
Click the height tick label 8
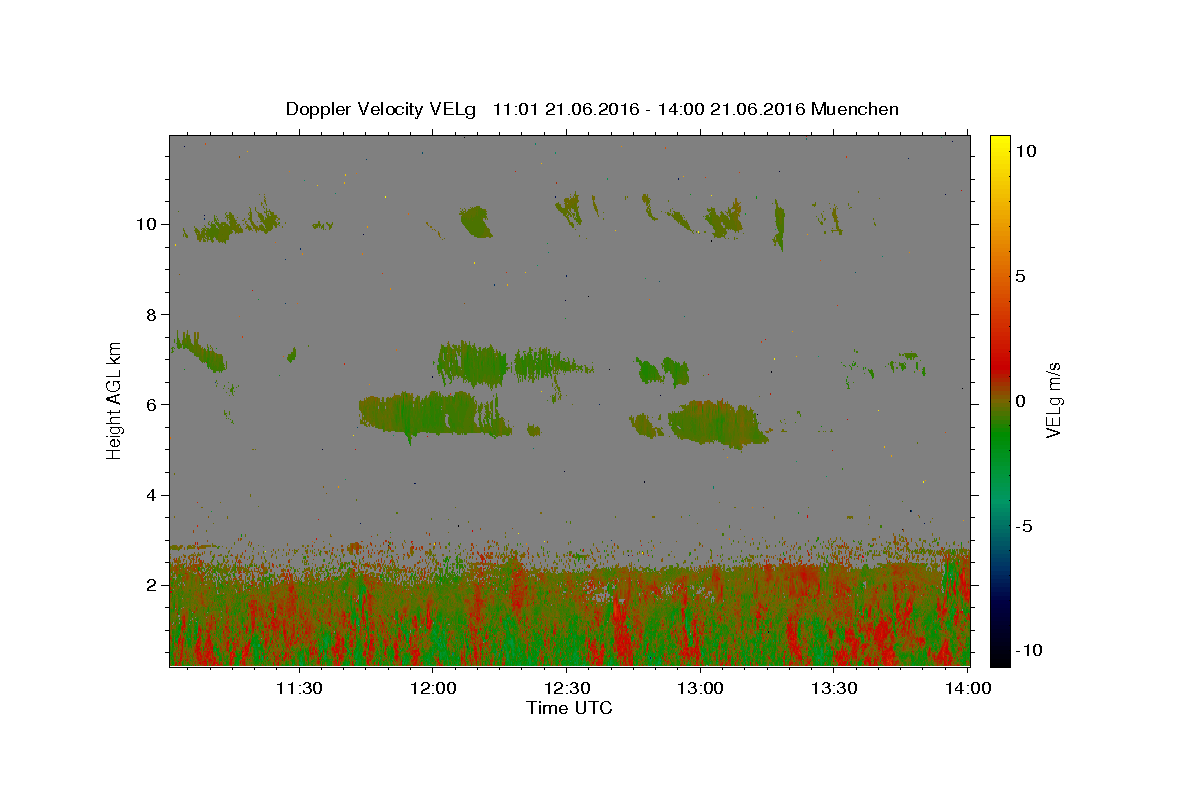tap(152, 314)
